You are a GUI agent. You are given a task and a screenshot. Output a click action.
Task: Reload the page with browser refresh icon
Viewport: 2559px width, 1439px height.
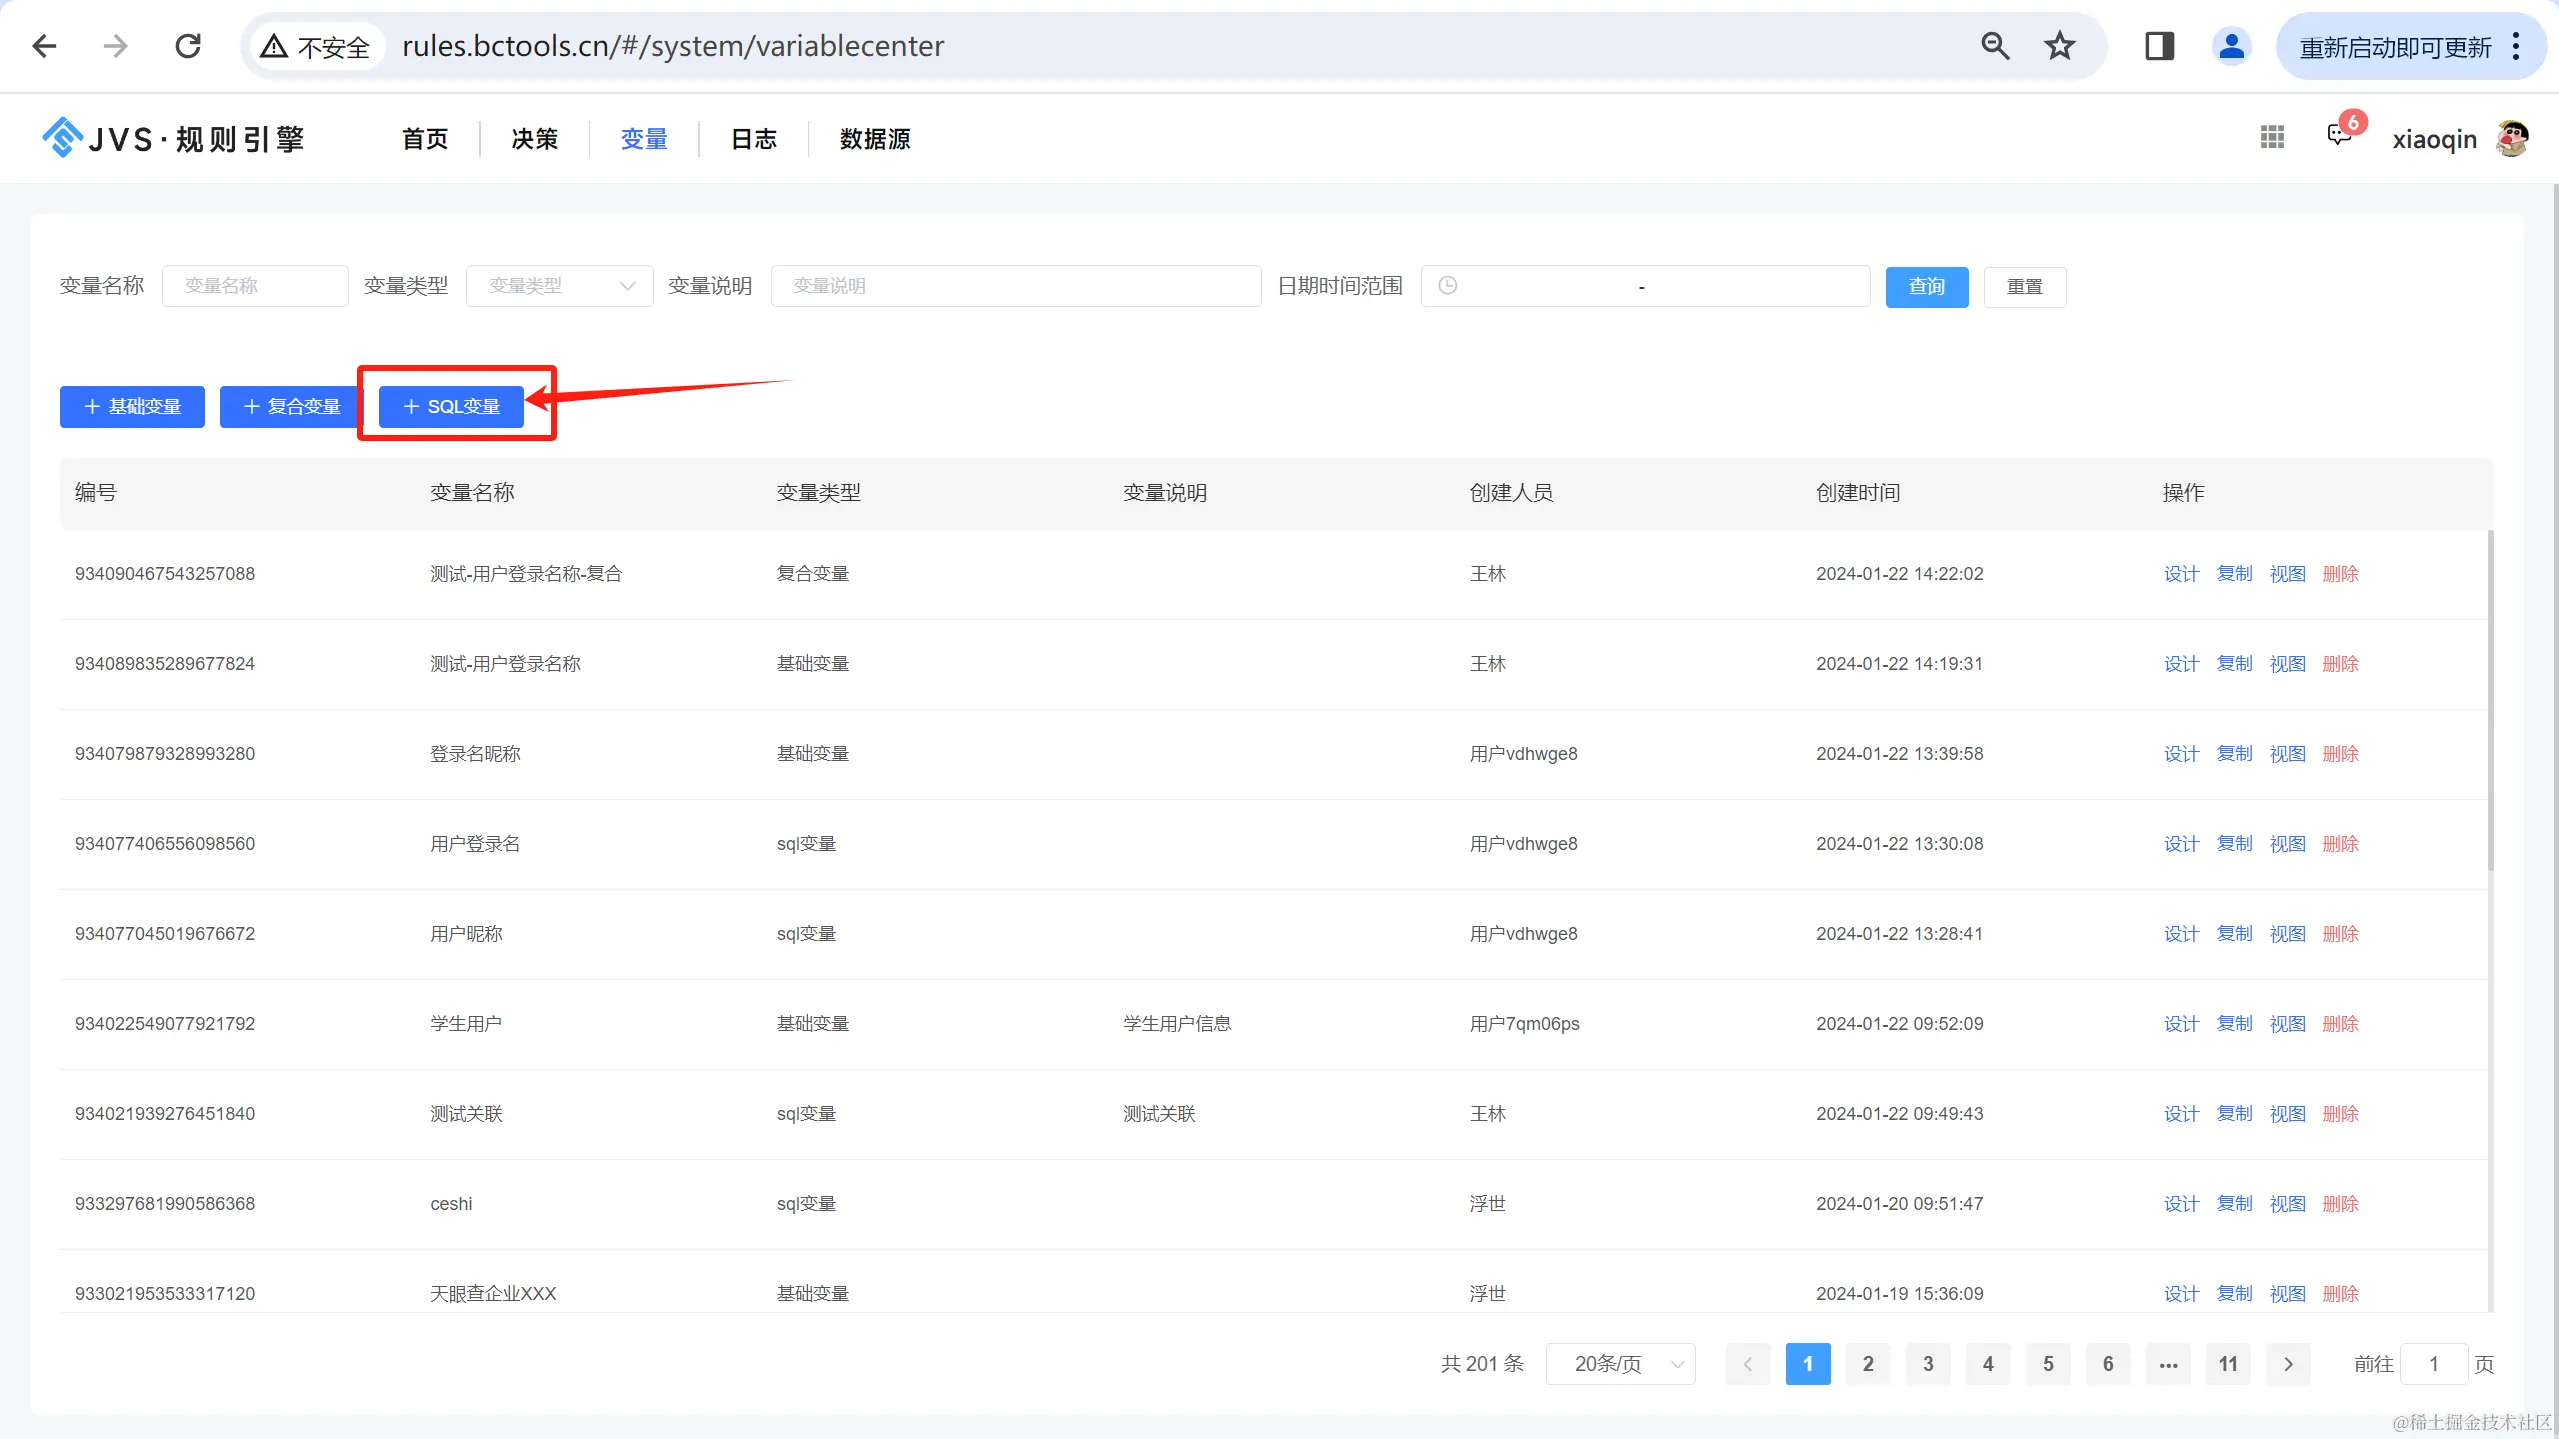(188, 46)
